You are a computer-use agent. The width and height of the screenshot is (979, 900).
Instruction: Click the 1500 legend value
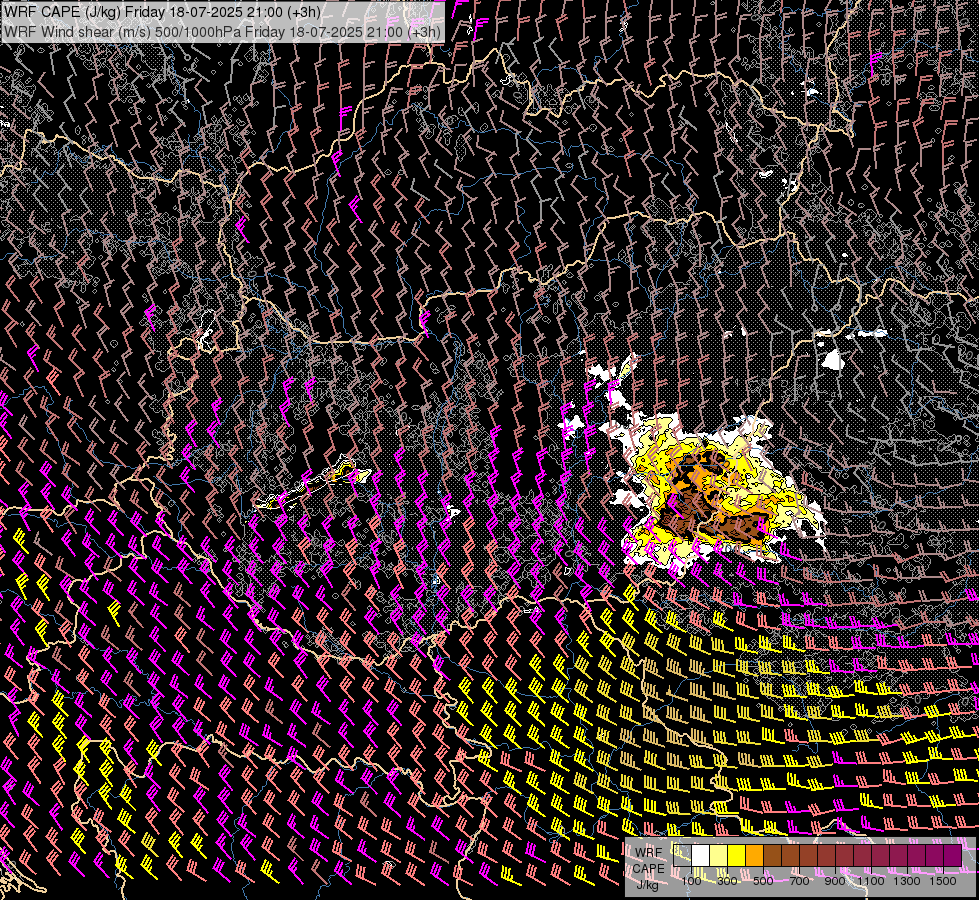(943, 881)
